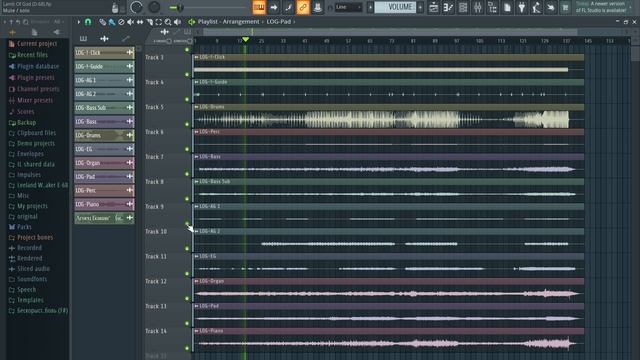640x360 pixels.
Task: Click the green playhead marker on timeline
Action: pyautogui.click(x=245, y=40)
